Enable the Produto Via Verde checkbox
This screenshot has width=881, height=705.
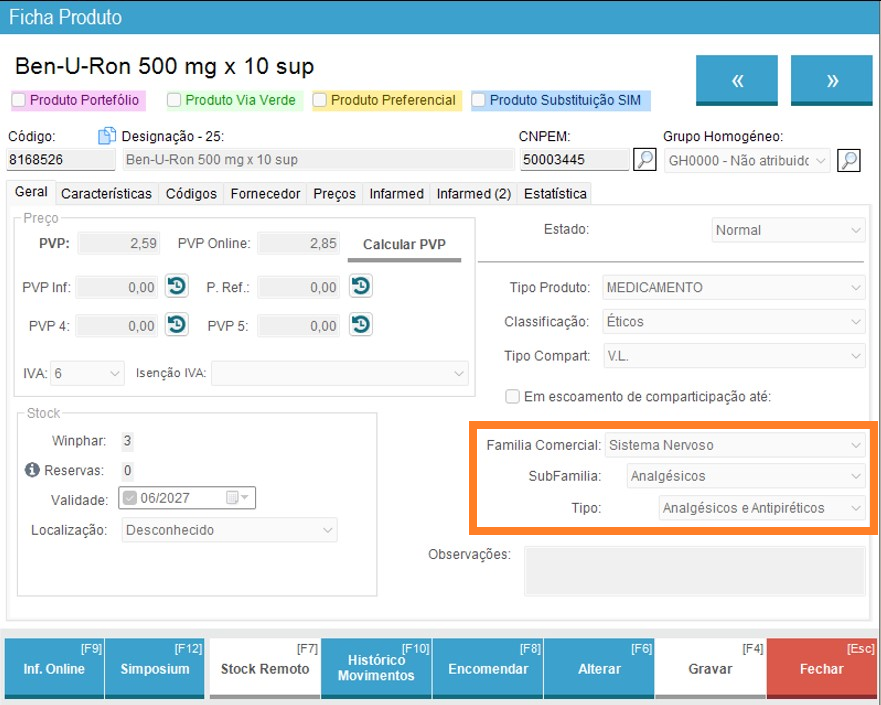coord(174,100)
